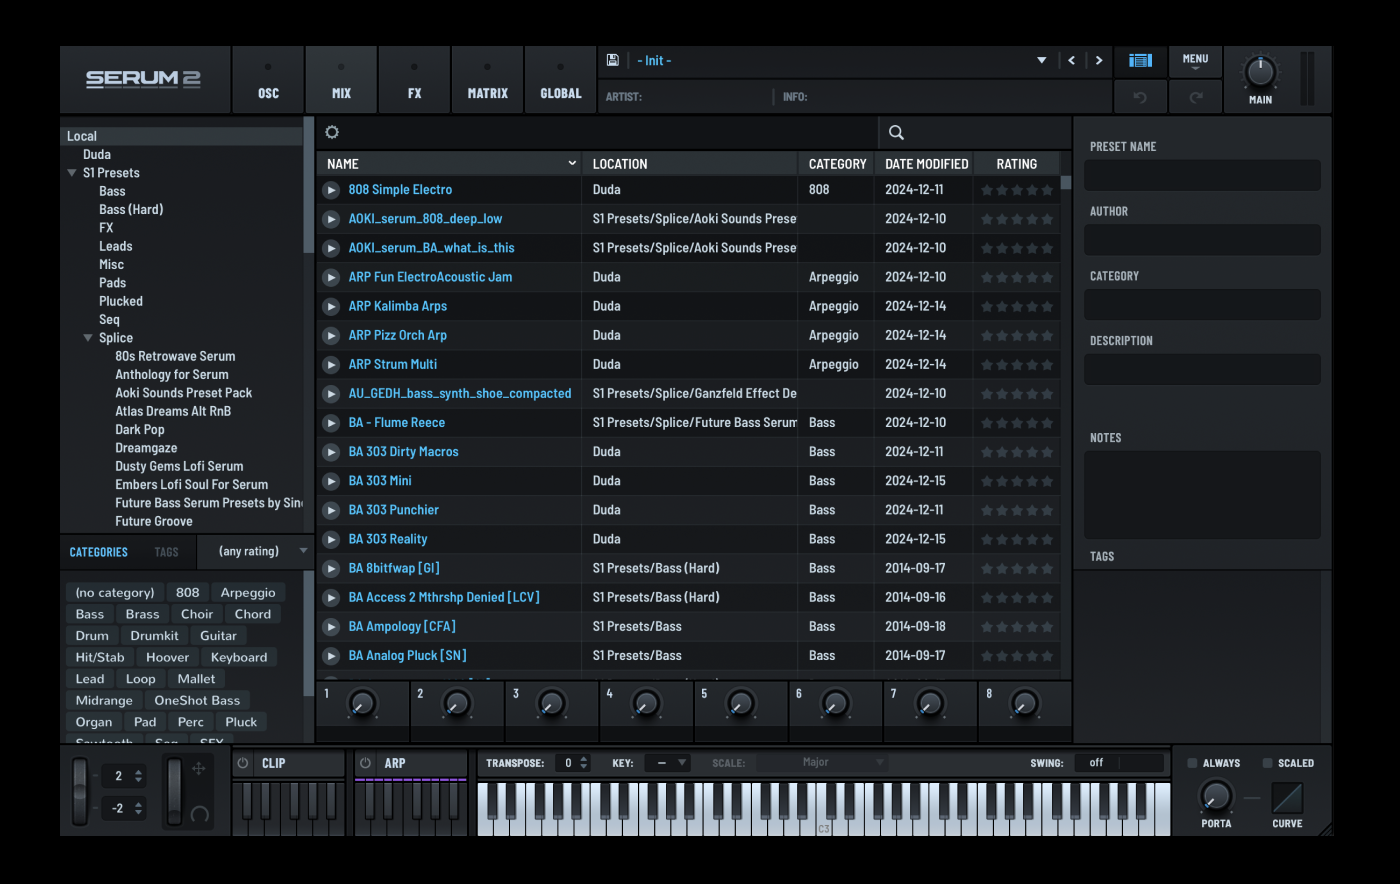Toggle the Bass category filter tag
The width and height of the screenshot is (1400, 884).
click(90, 614)
